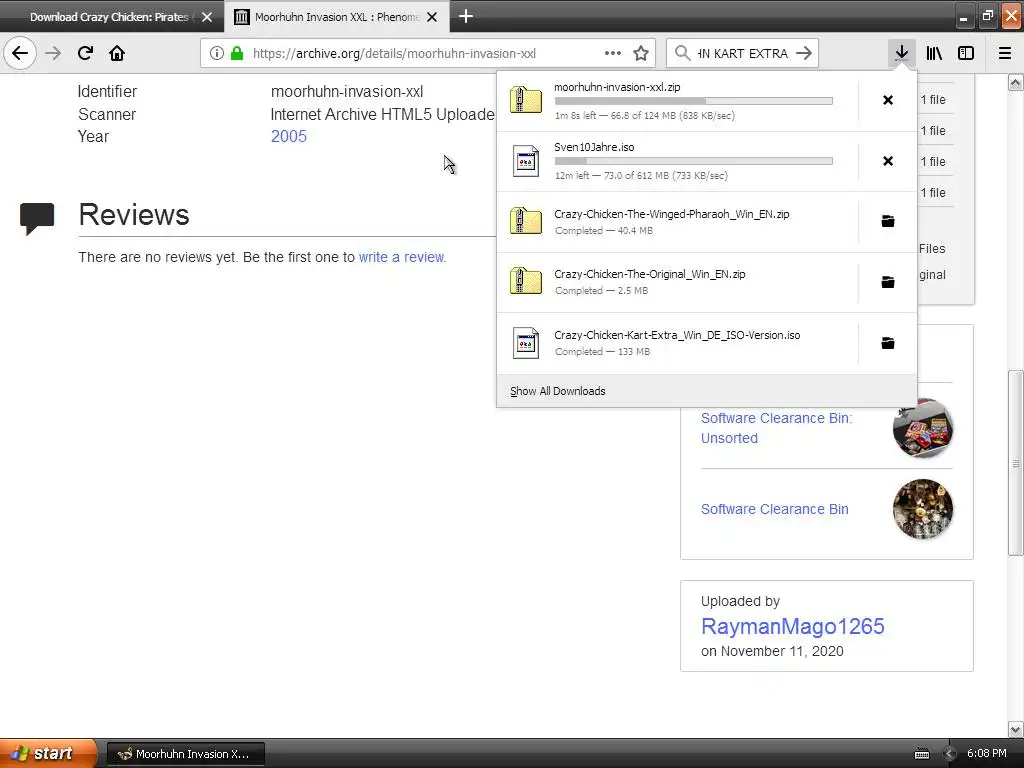Open the 2005 year link
This screenshot has height=768, width=1024.
point(289,136)
